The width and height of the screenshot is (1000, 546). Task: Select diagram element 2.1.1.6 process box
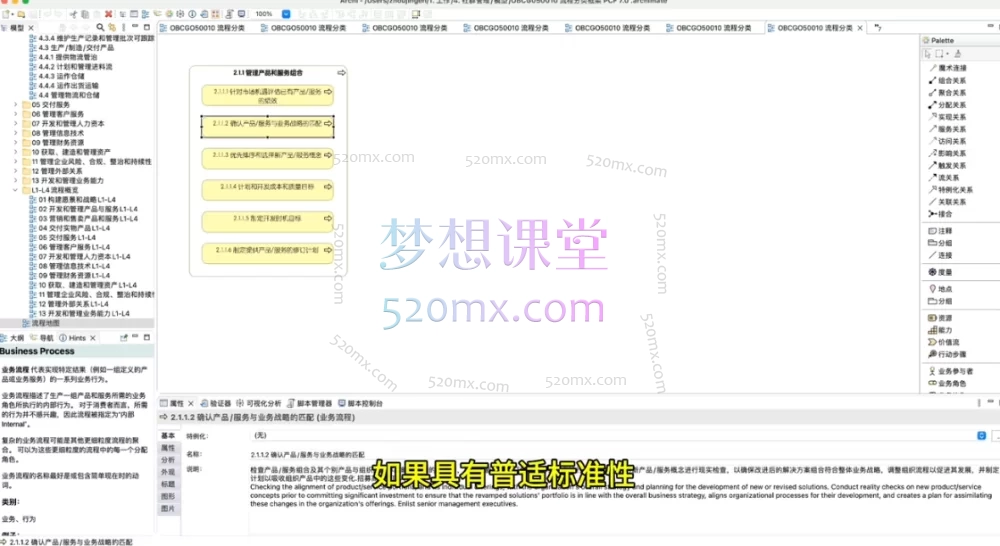tap(267, 252)
